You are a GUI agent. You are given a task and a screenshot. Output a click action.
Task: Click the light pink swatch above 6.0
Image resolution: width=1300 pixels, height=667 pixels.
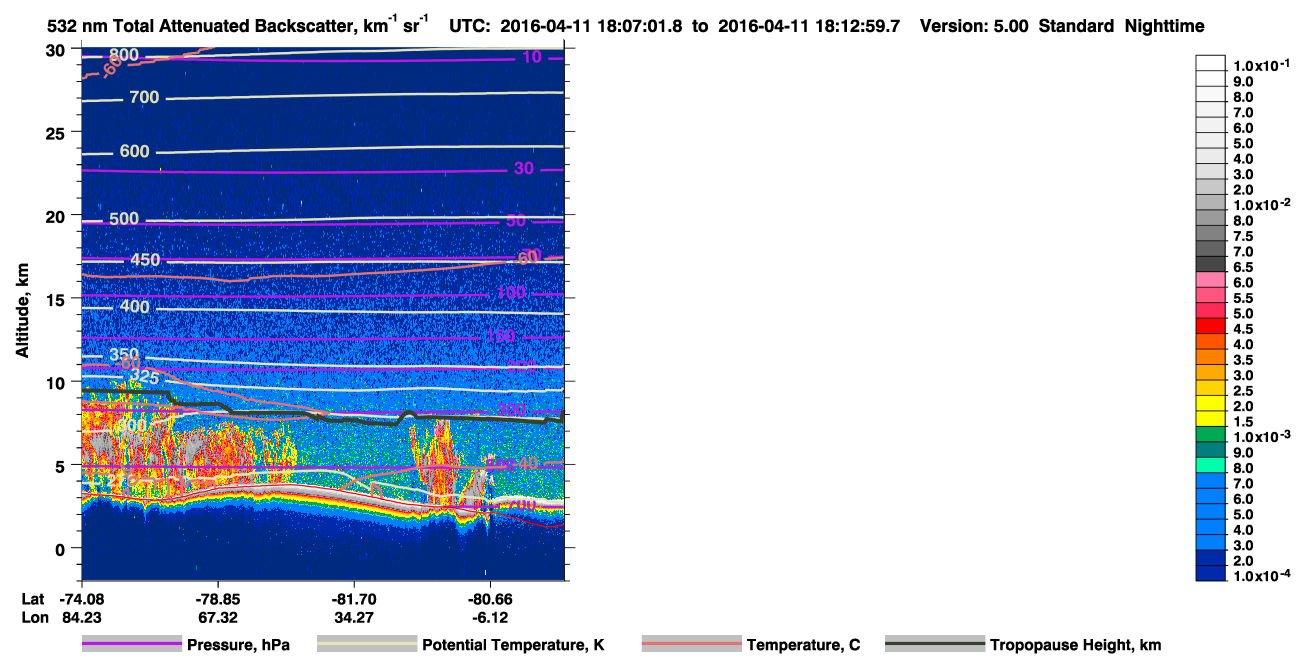tap(1210, 281)
